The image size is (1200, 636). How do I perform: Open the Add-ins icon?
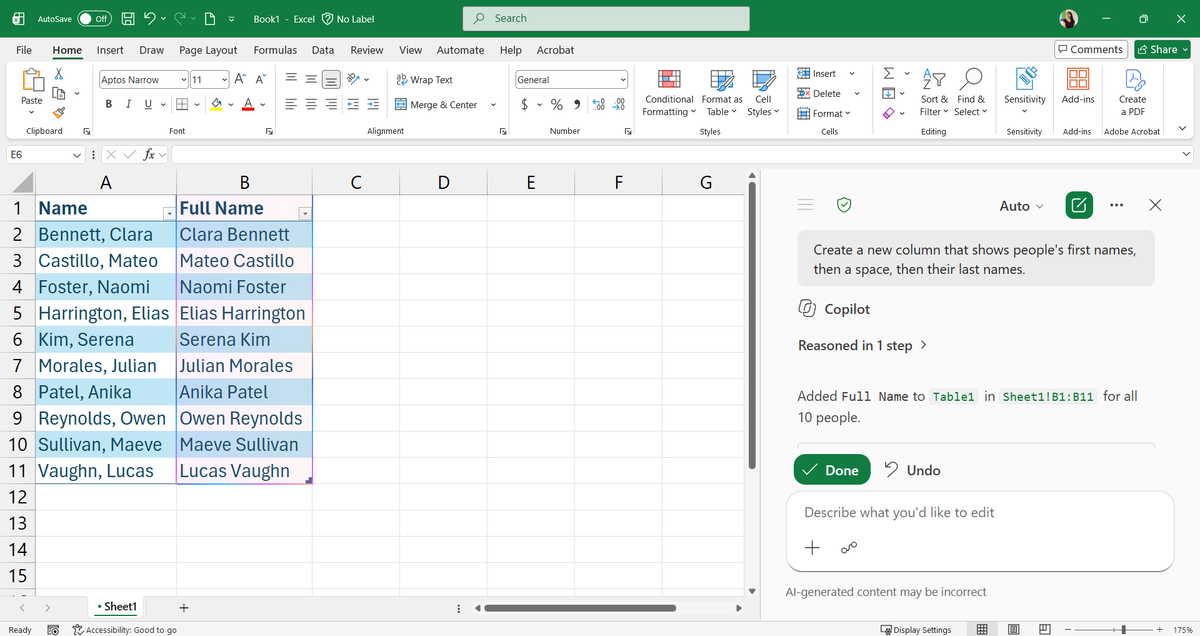pyautogui.click(x=1078, y=86)
